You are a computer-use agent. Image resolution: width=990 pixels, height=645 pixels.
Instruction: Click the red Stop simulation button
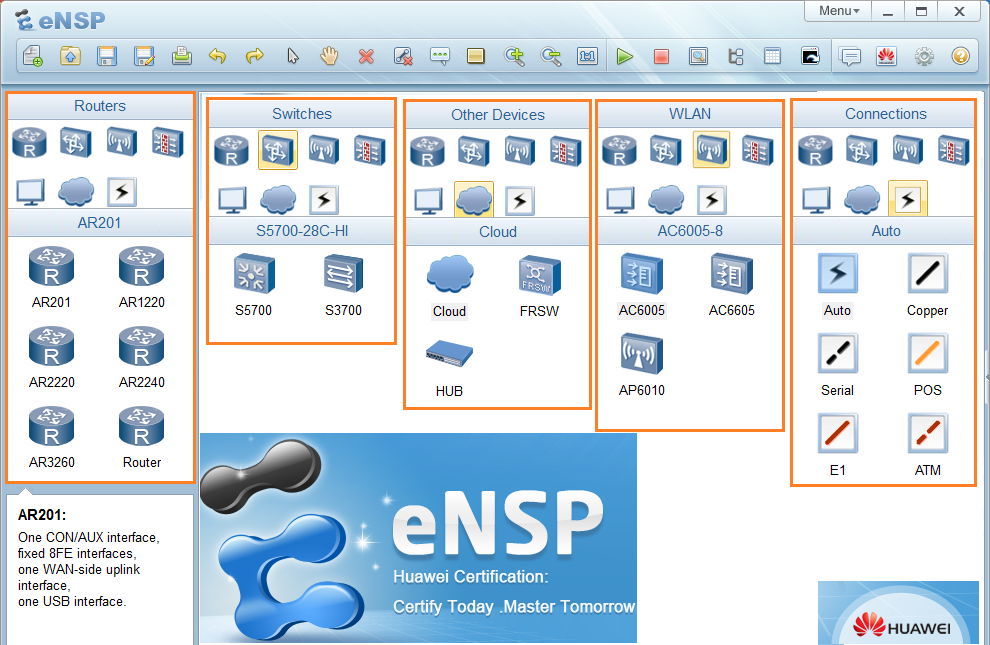[661, 56]
